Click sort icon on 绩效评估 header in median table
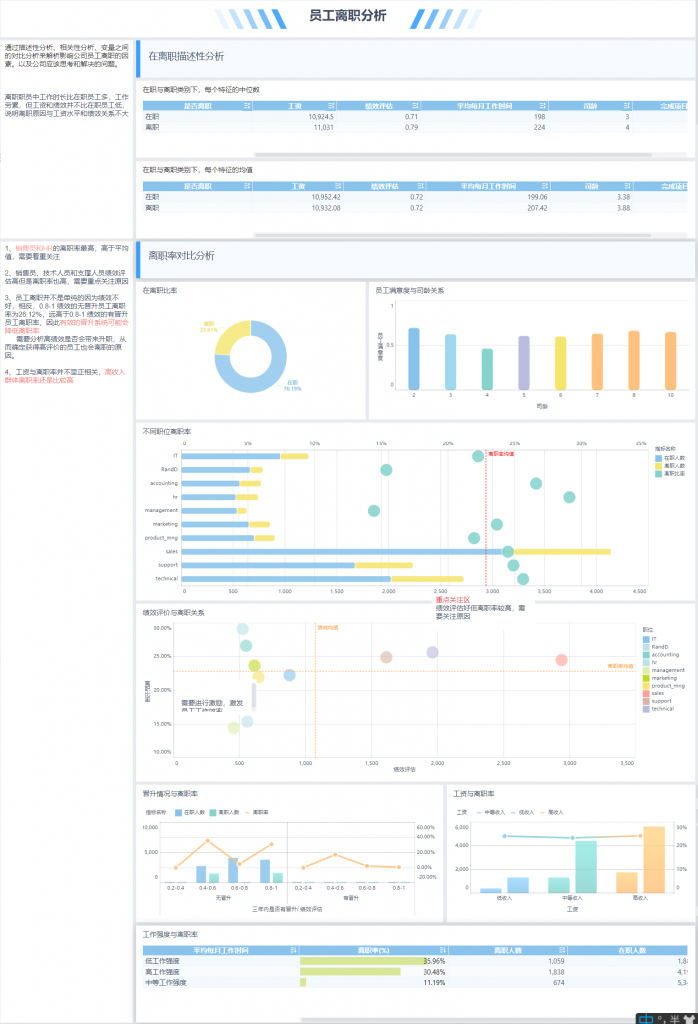The height and width of the screenshot is (1024, 698). [415, 106]
